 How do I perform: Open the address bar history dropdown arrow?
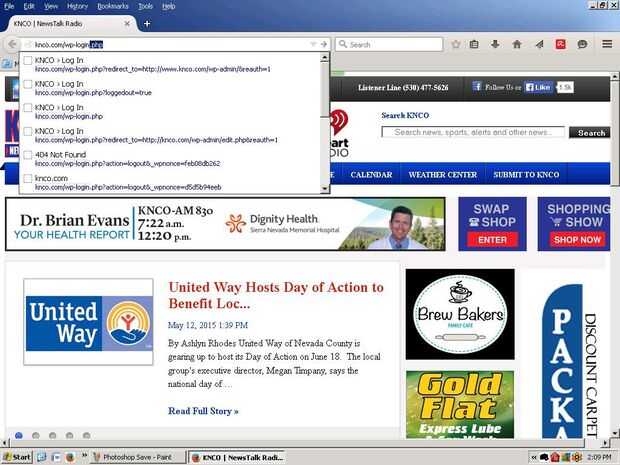tap(313, 44)
